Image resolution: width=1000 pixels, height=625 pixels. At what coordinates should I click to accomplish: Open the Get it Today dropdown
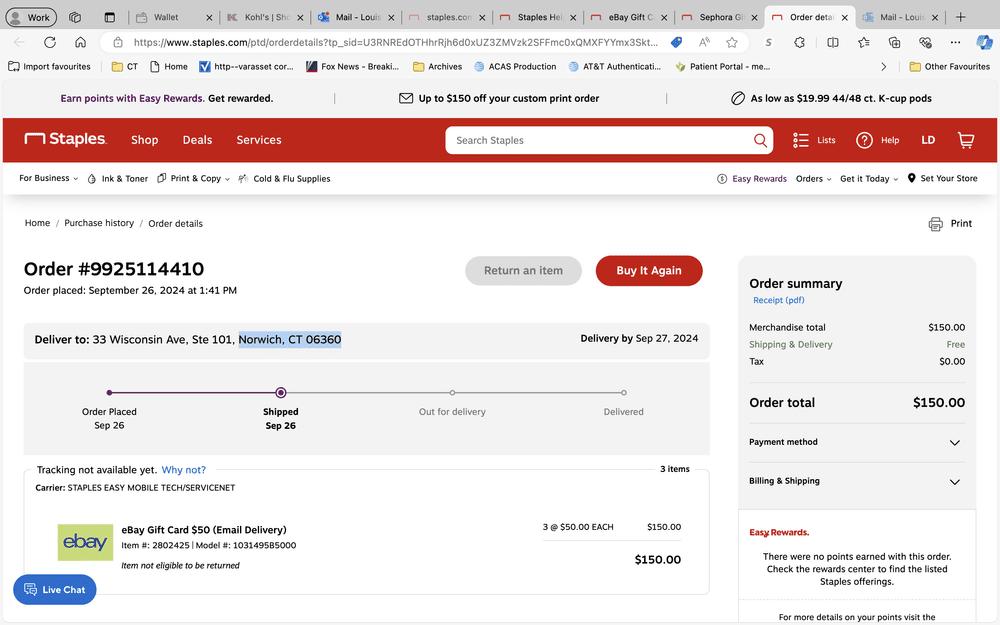click(x=869, y=179)
